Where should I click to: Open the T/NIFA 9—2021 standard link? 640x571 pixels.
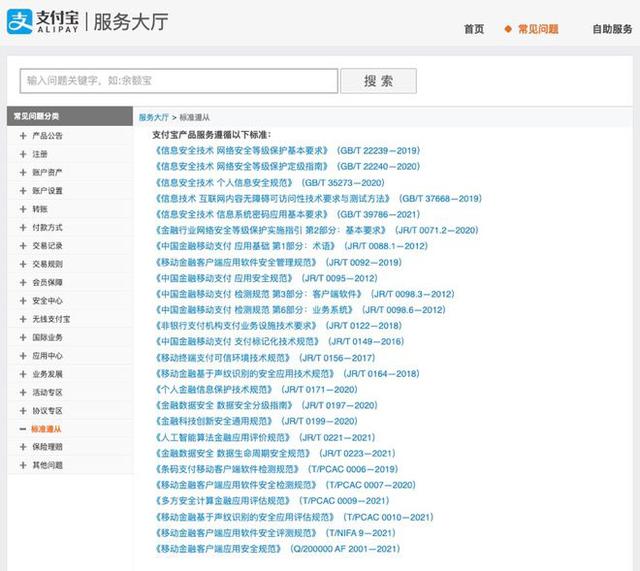pyautogui.click(x=275, y=533)
